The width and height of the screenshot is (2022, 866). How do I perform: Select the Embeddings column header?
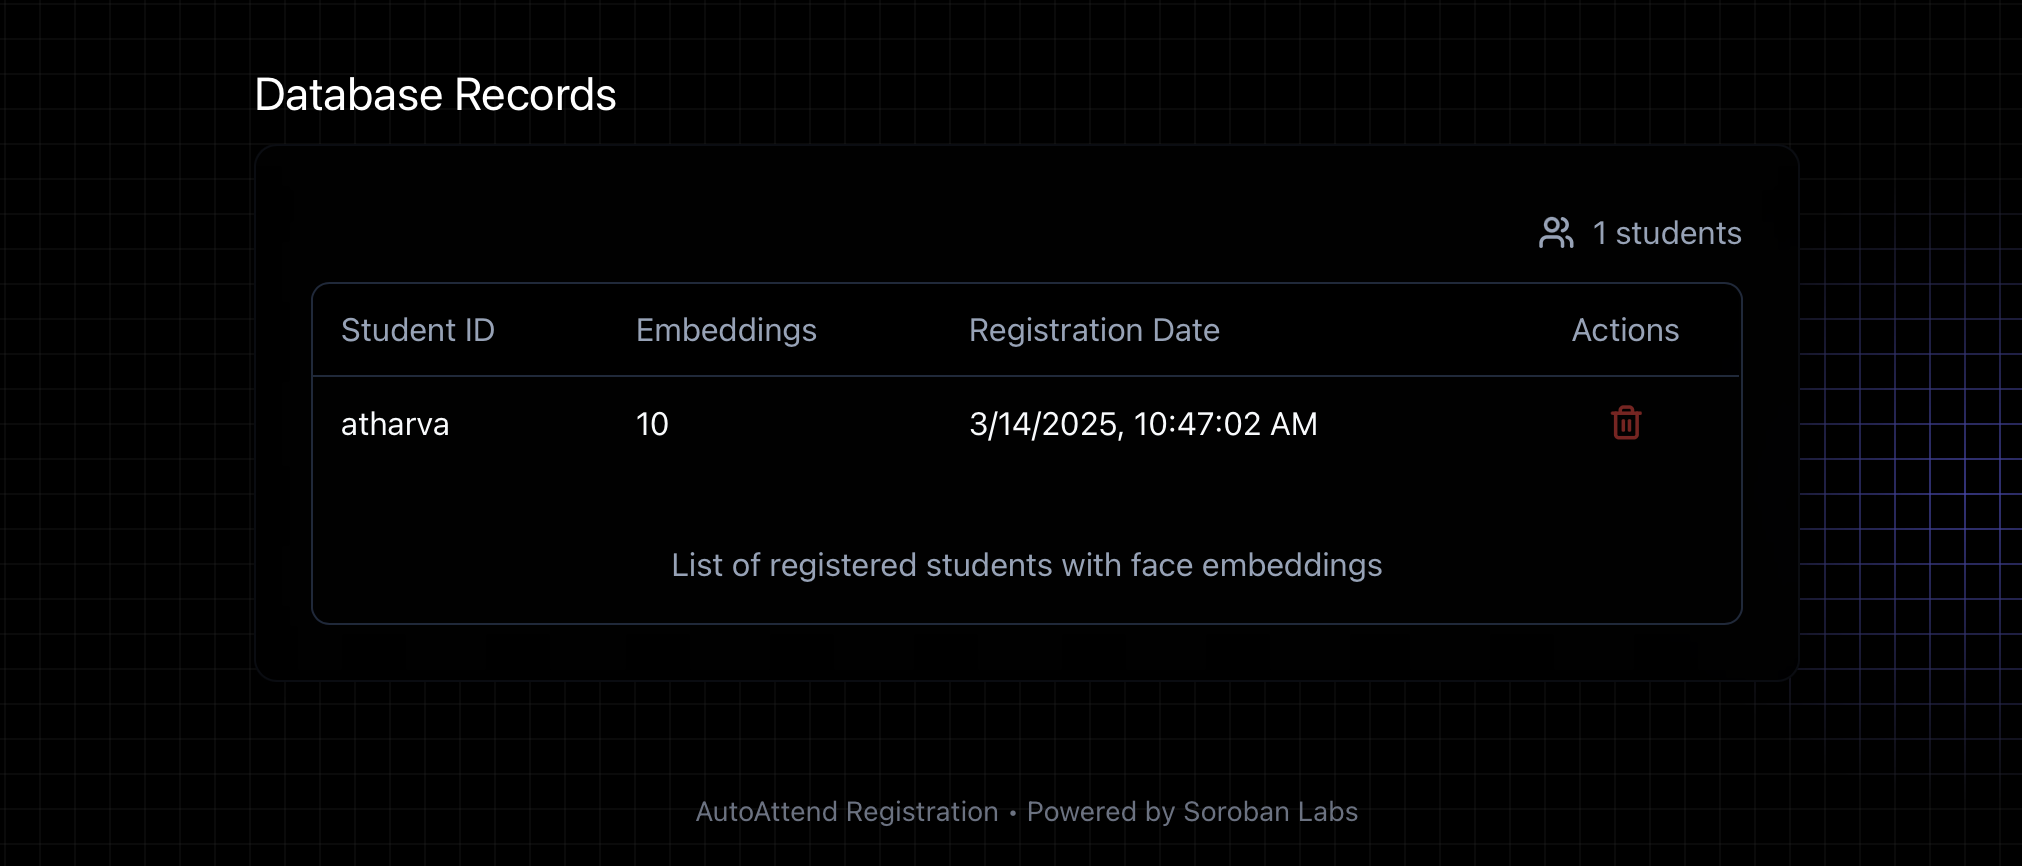point(726,330)
